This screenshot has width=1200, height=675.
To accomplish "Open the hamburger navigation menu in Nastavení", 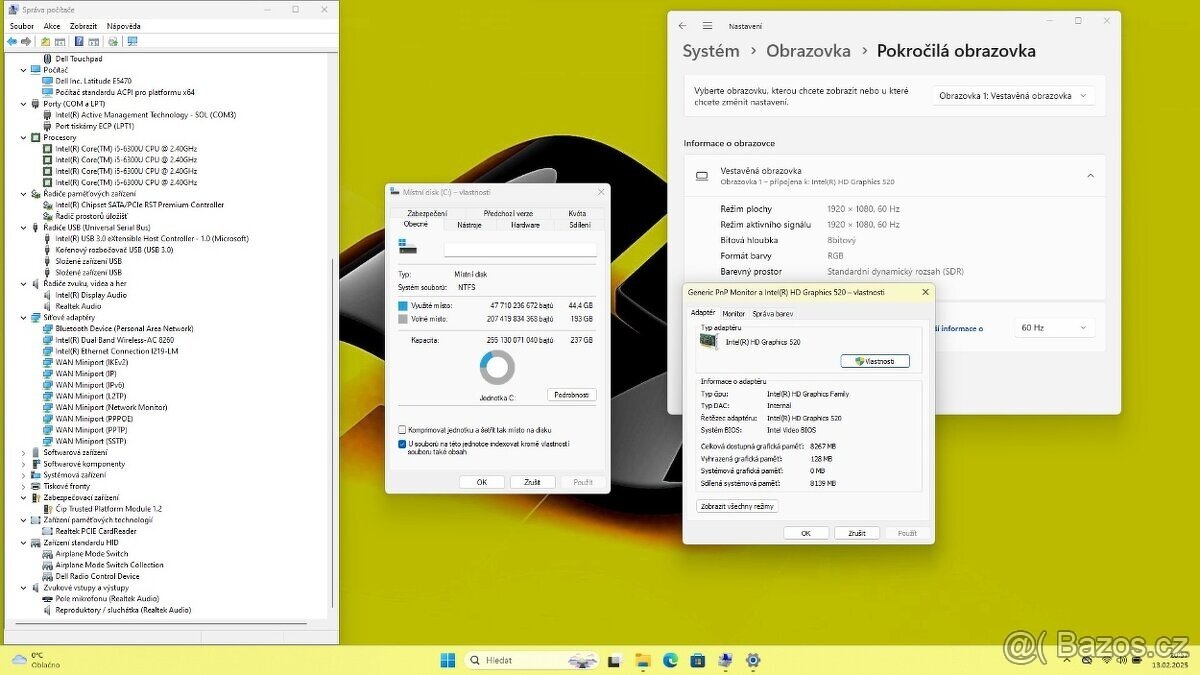I will (707, 26).
